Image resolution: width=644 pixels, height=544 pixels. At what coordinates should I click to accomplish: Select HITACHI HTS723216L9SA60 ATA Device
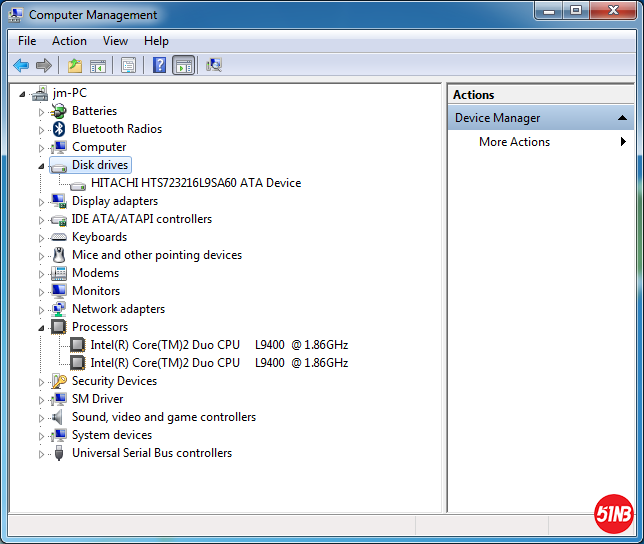click(x=195, y=183)
